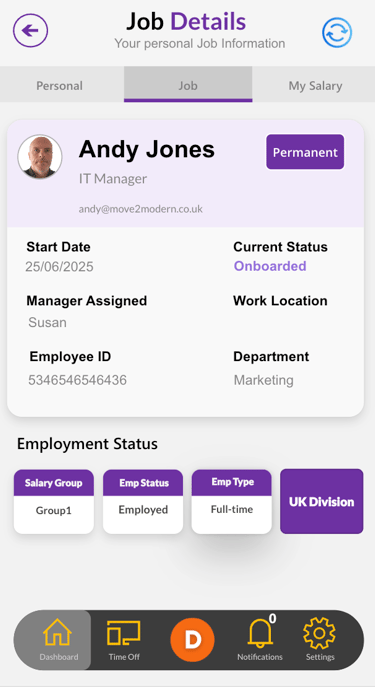Image resolution: width=375 pixels, height=687 pixels.
Task: Select the Salary Group card
Action: tap(53, 502)
